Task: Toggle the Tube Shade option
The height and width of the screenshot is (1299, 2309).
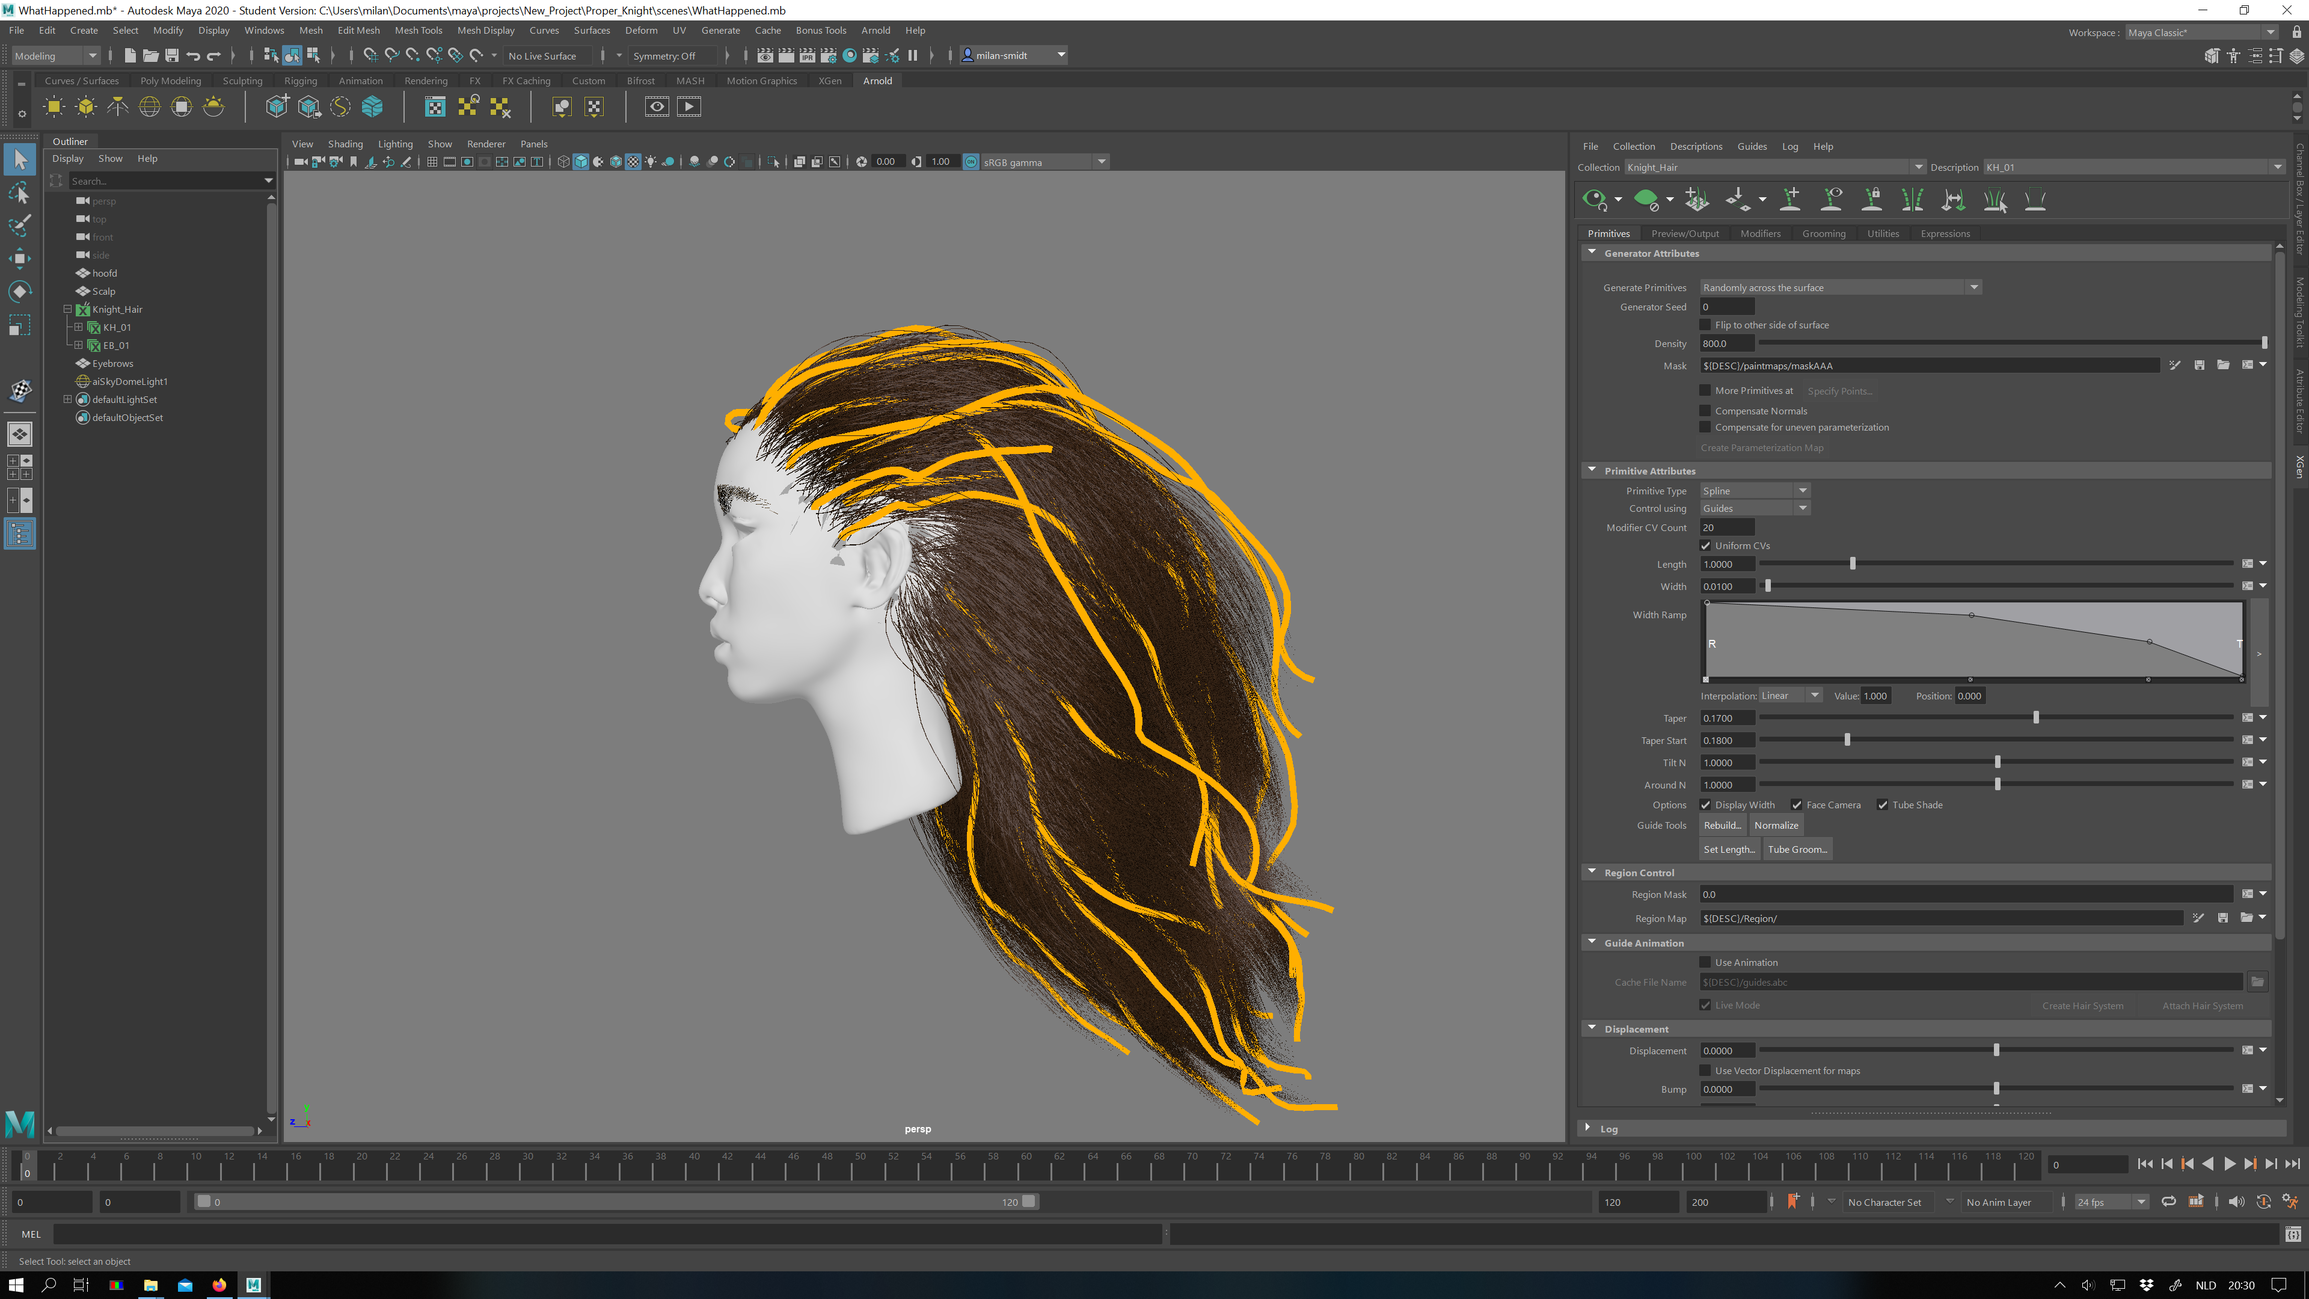Action: tap(1883, 805)
